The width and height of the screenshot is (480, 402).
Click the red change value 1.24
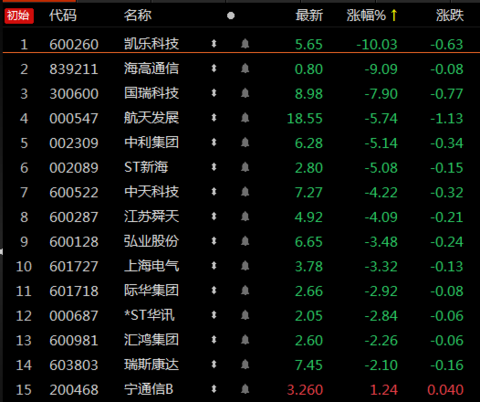tap(384, 390)
